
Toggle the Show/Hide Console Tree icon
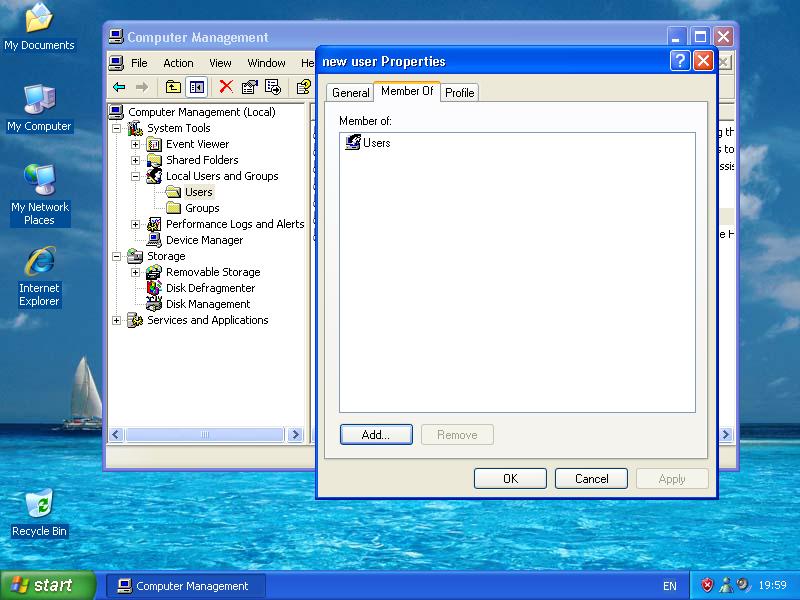[197, 87]
